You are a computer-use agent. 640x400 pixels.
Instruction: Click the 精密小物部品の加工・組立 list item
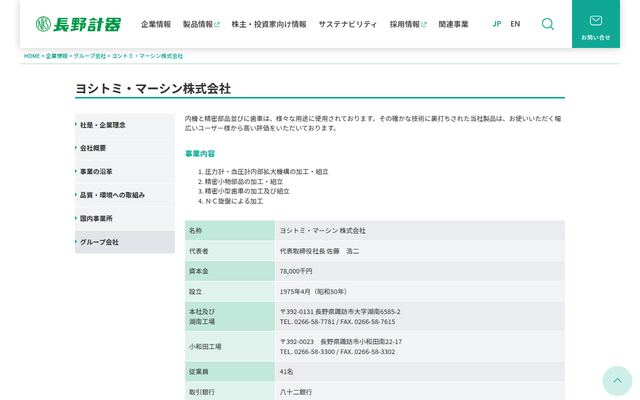(x=244, y=181)
